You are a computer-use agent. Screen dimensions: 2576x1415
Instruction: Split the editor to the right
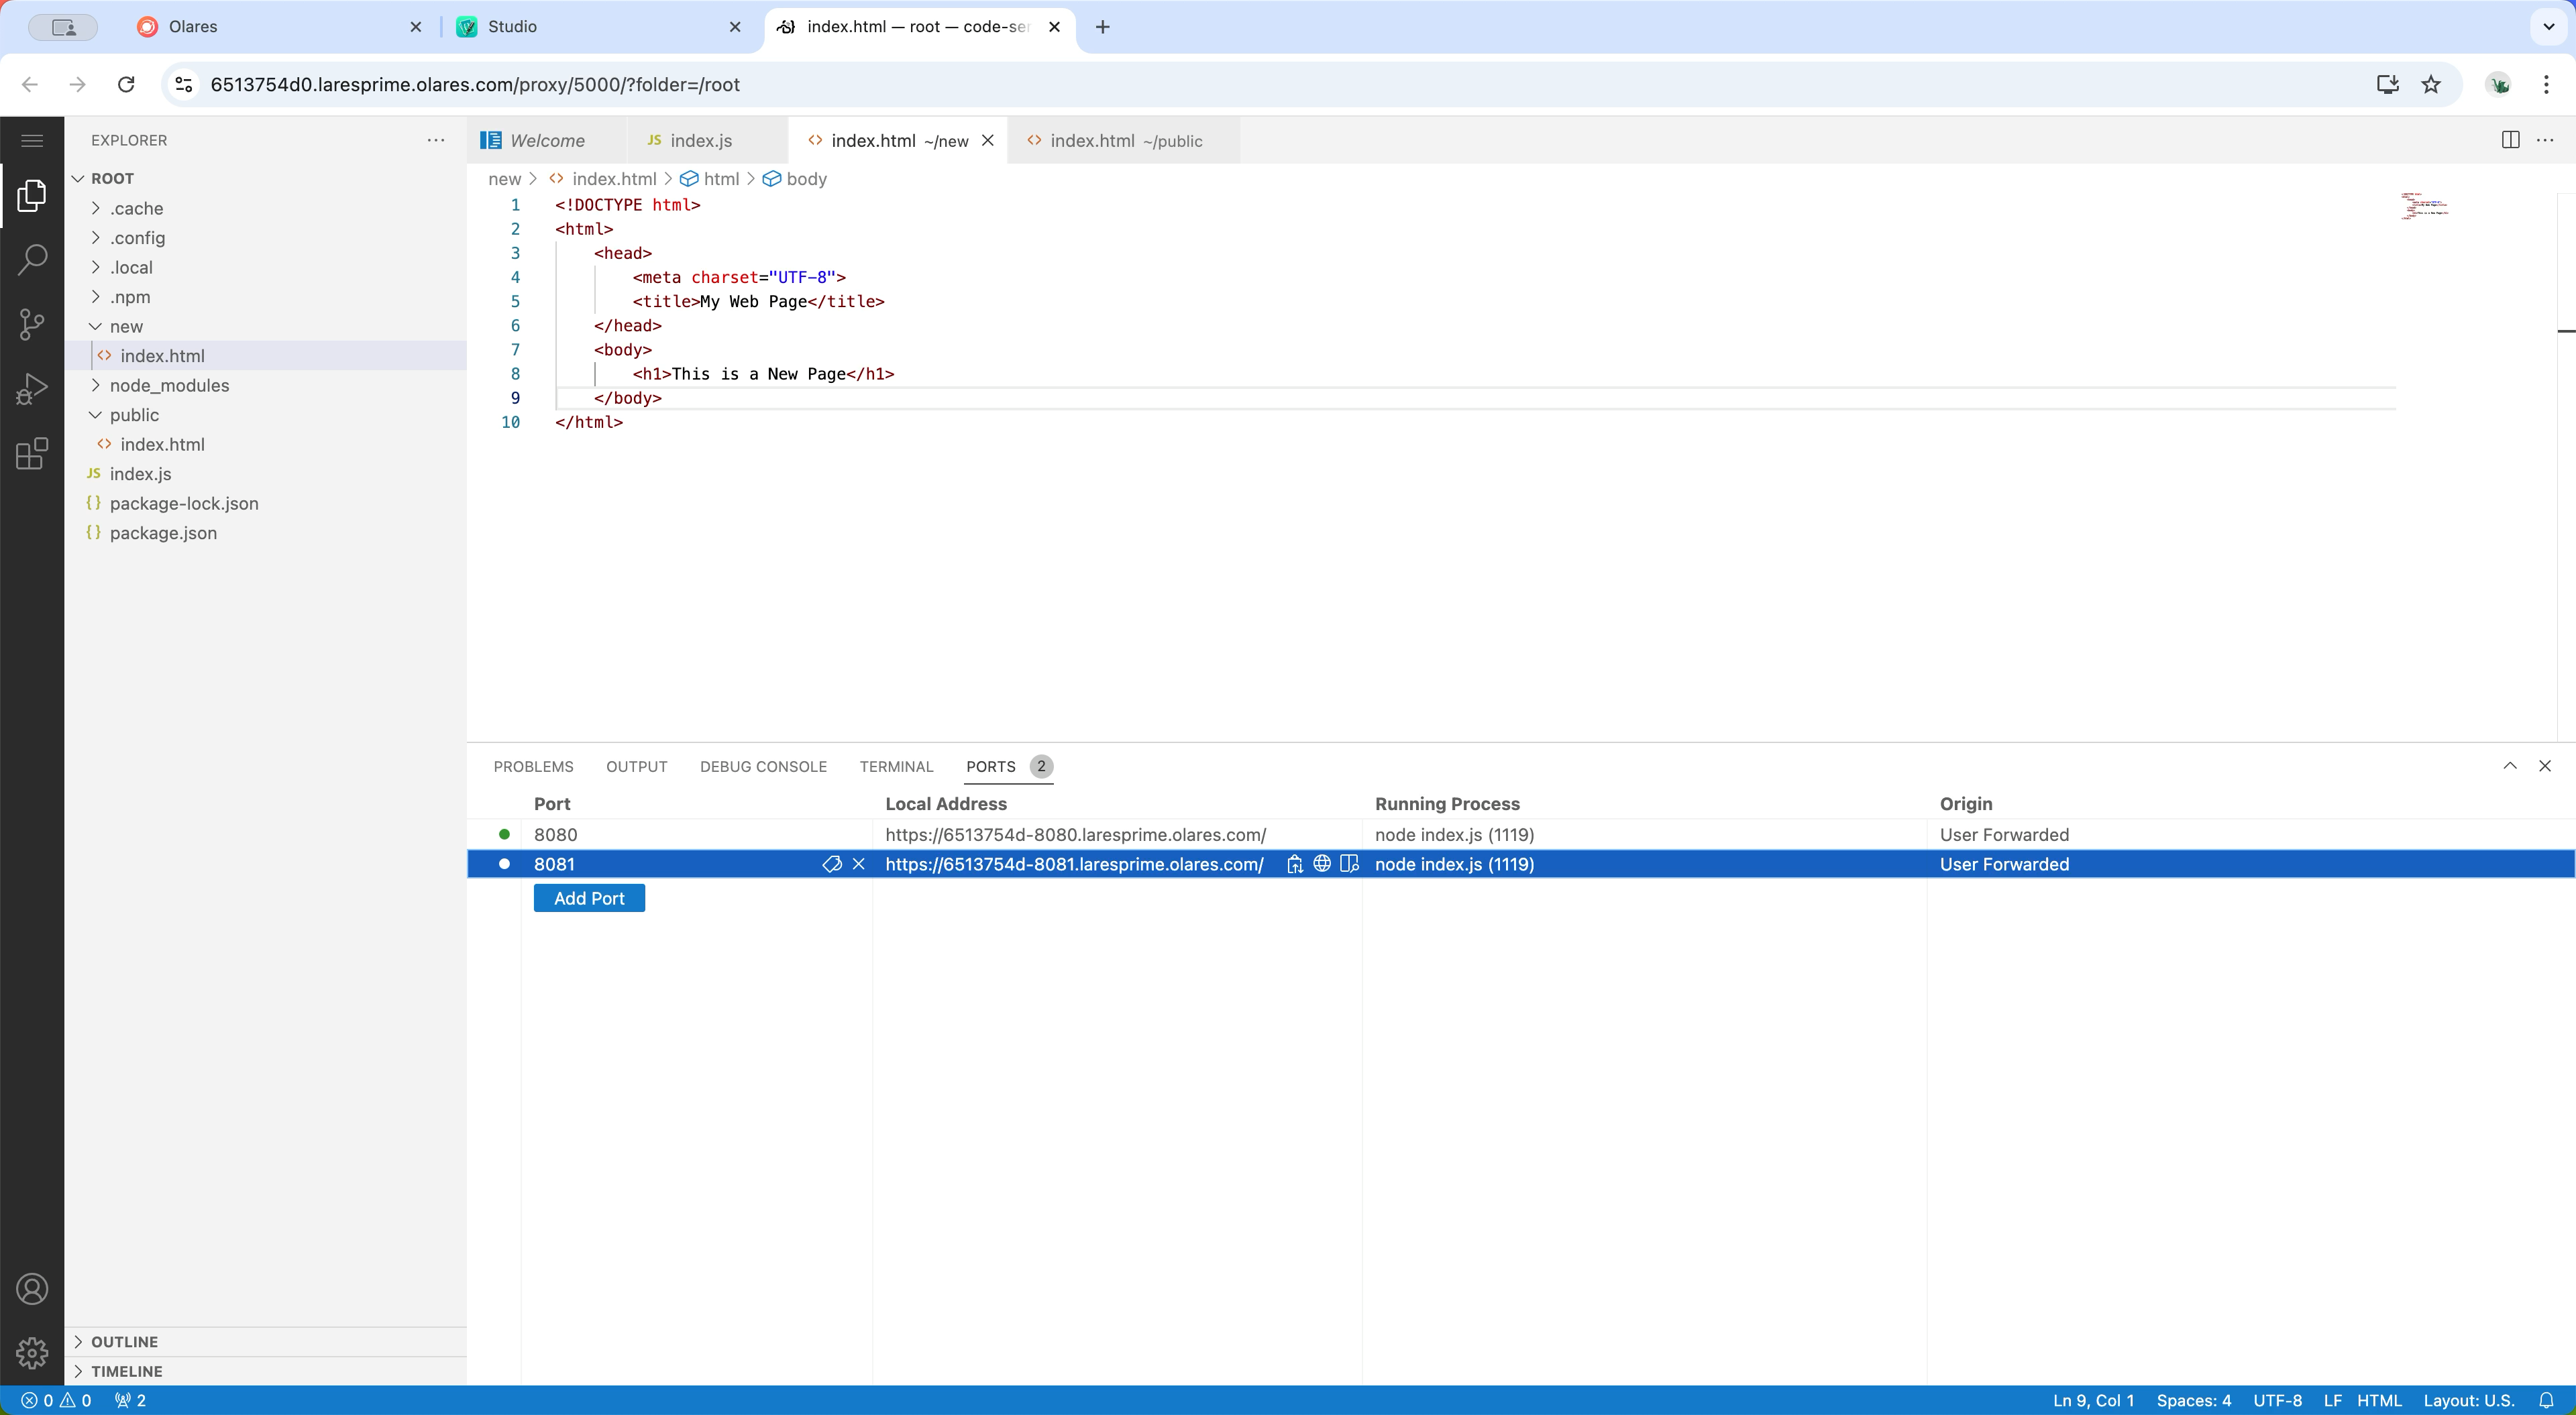(2510, 140)
